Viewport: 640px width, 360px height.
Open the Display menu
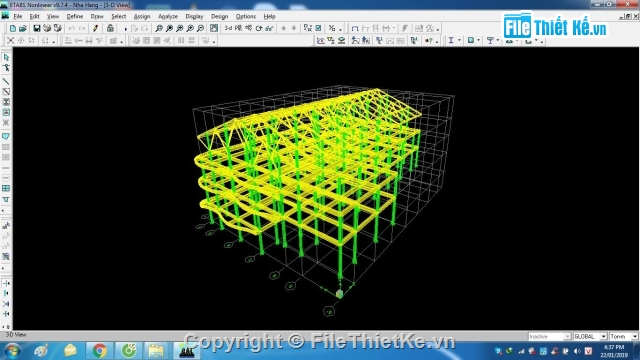(194, 16)
